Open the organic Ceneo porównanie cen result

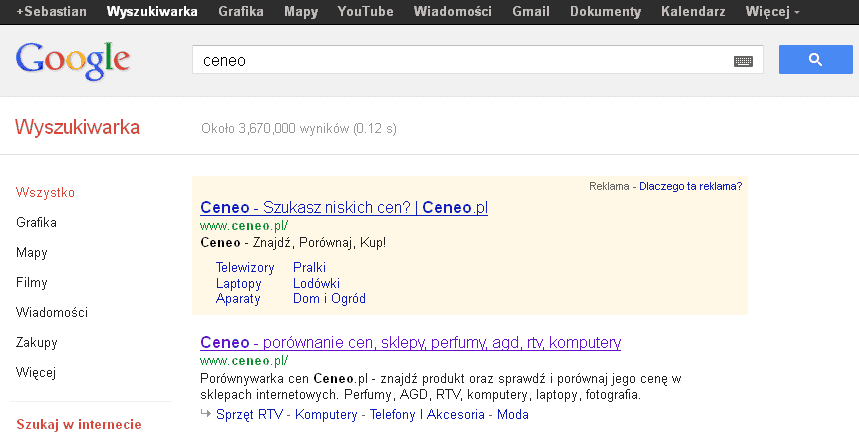(x=410, y=343)
